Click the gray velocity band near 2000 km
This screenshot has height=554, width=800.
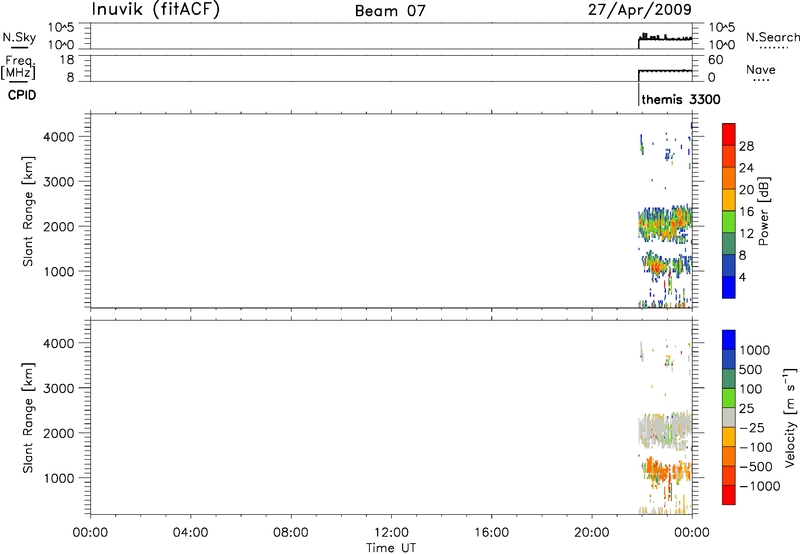click(x=665, y=431)
